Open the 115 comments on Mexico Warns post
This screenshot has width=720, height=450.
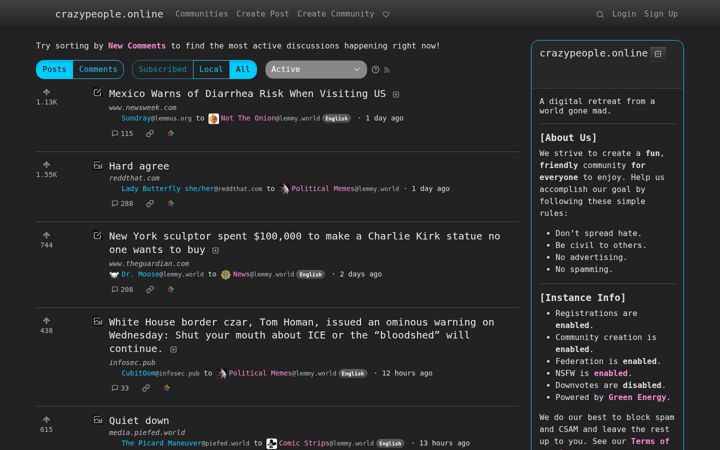coord(122,134)
